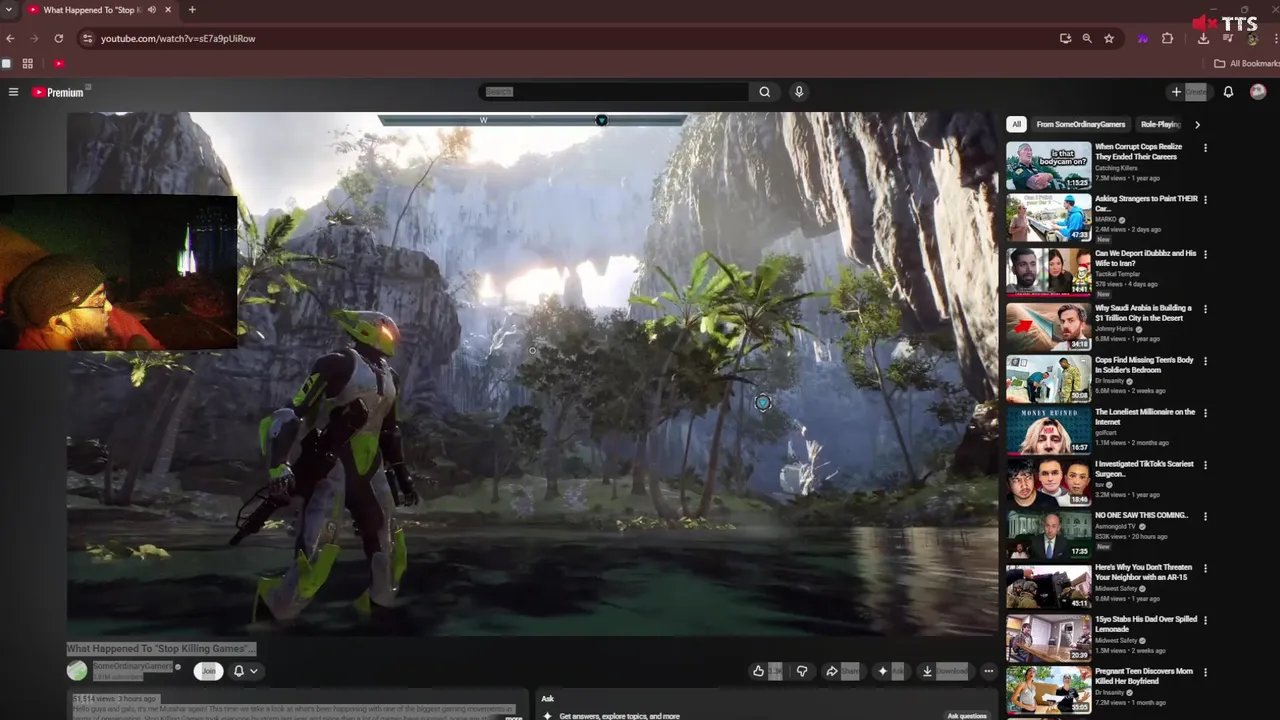Open the Create video button
The width and height of the screenshot is (1280, 720).
(1188, 92)
